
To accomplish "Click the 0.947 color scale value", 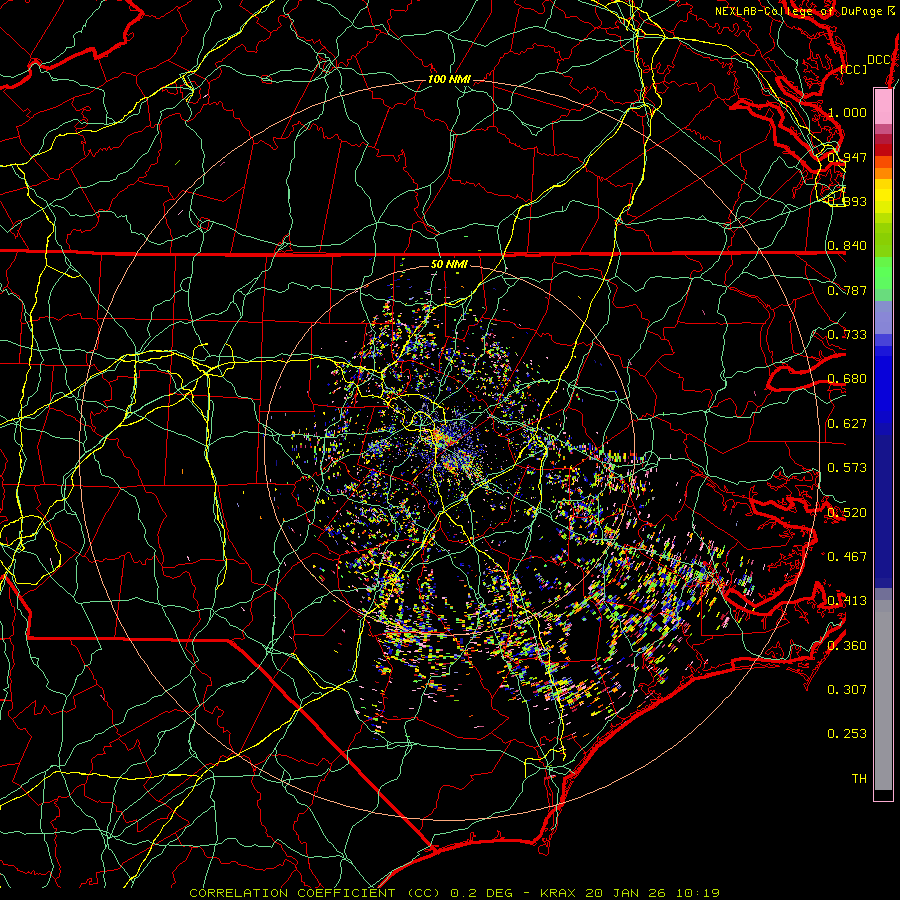I will 847,157.
